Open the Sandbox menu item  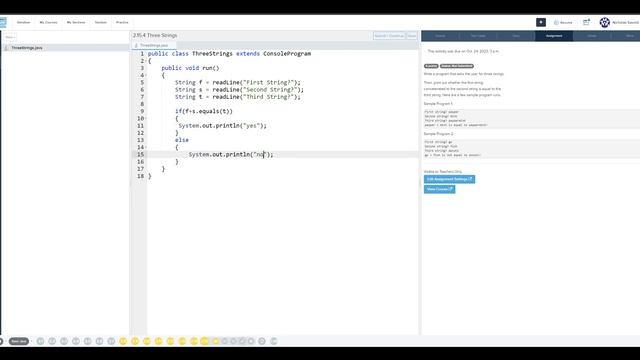point(24,22)
